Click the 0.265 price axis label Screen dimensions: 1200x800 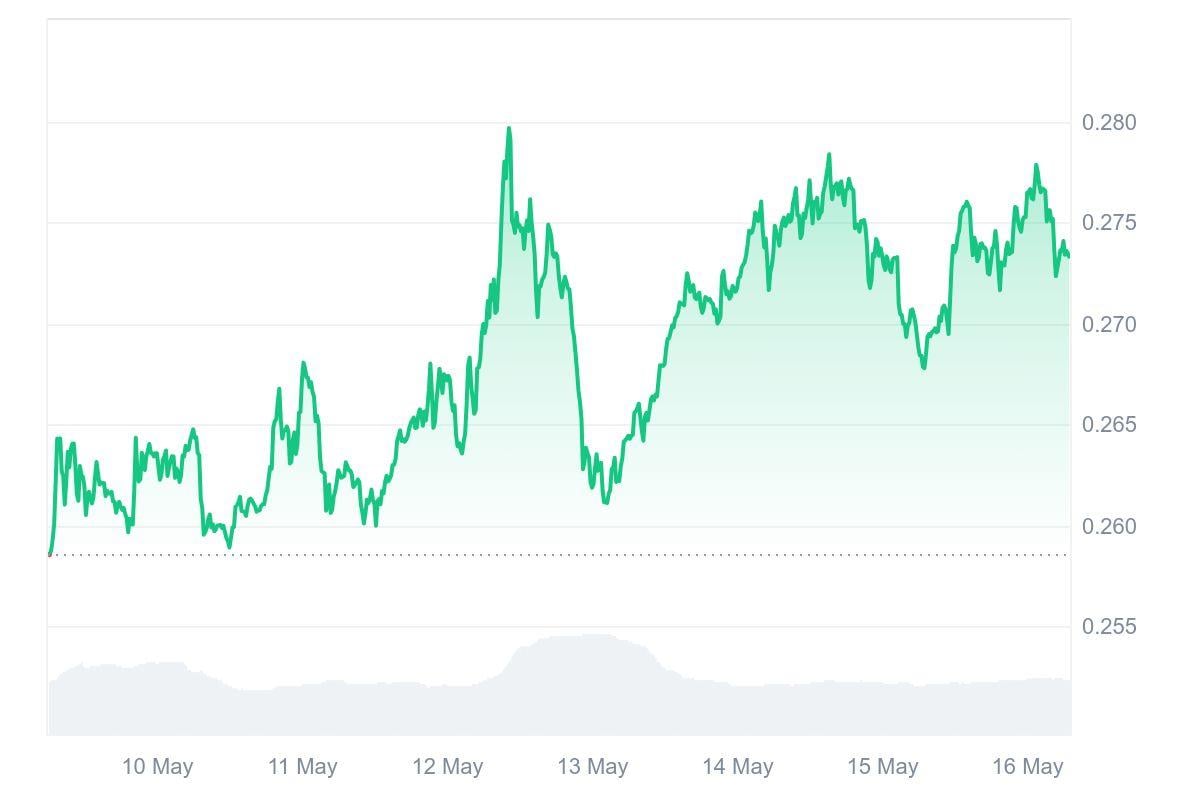point(1109,425)
